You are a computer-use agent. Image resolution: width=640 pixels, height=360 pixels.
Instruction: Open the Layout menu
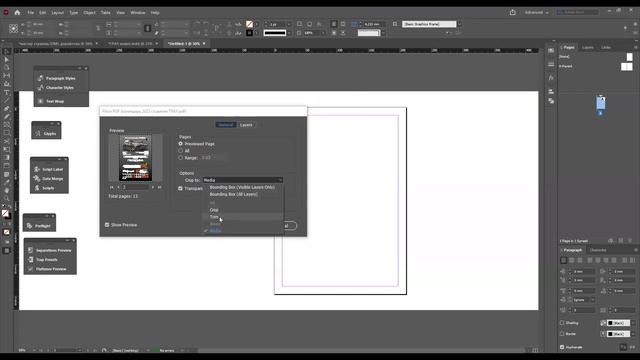click(x=58, y=13)
